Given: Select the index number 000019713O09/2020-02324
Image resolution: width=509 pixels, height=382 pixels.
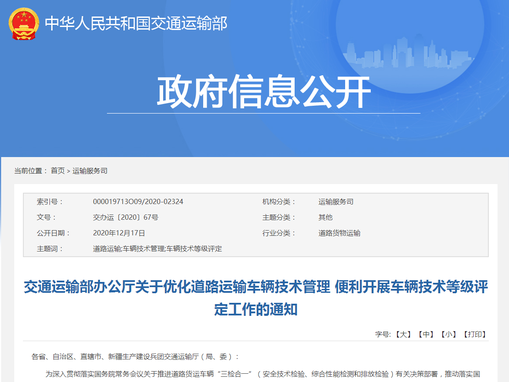Looking at the screenshot, I should pos(138,202).
